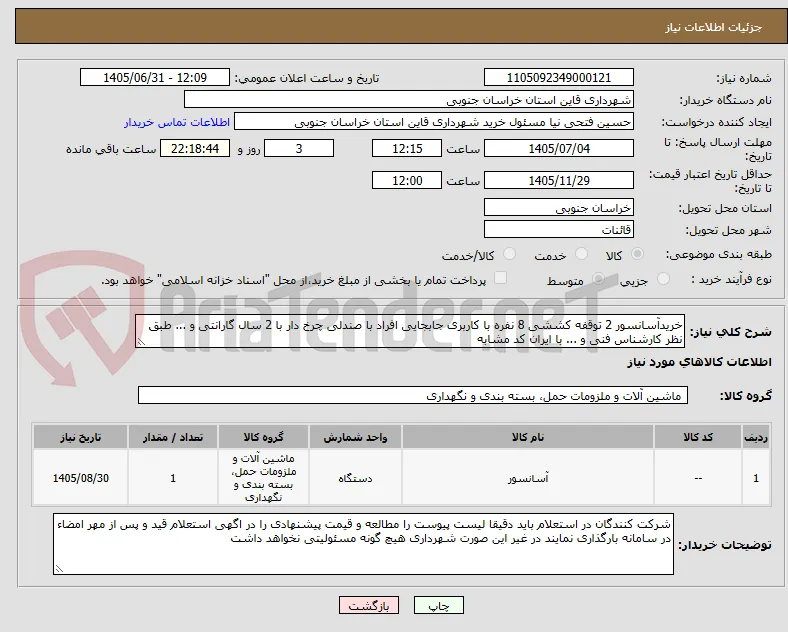Image resolution: width=788 pixels, height=632 pixels.
Task: Click the دستگاه unit cell
Action: pyautogui.click(x=355, y=478)
